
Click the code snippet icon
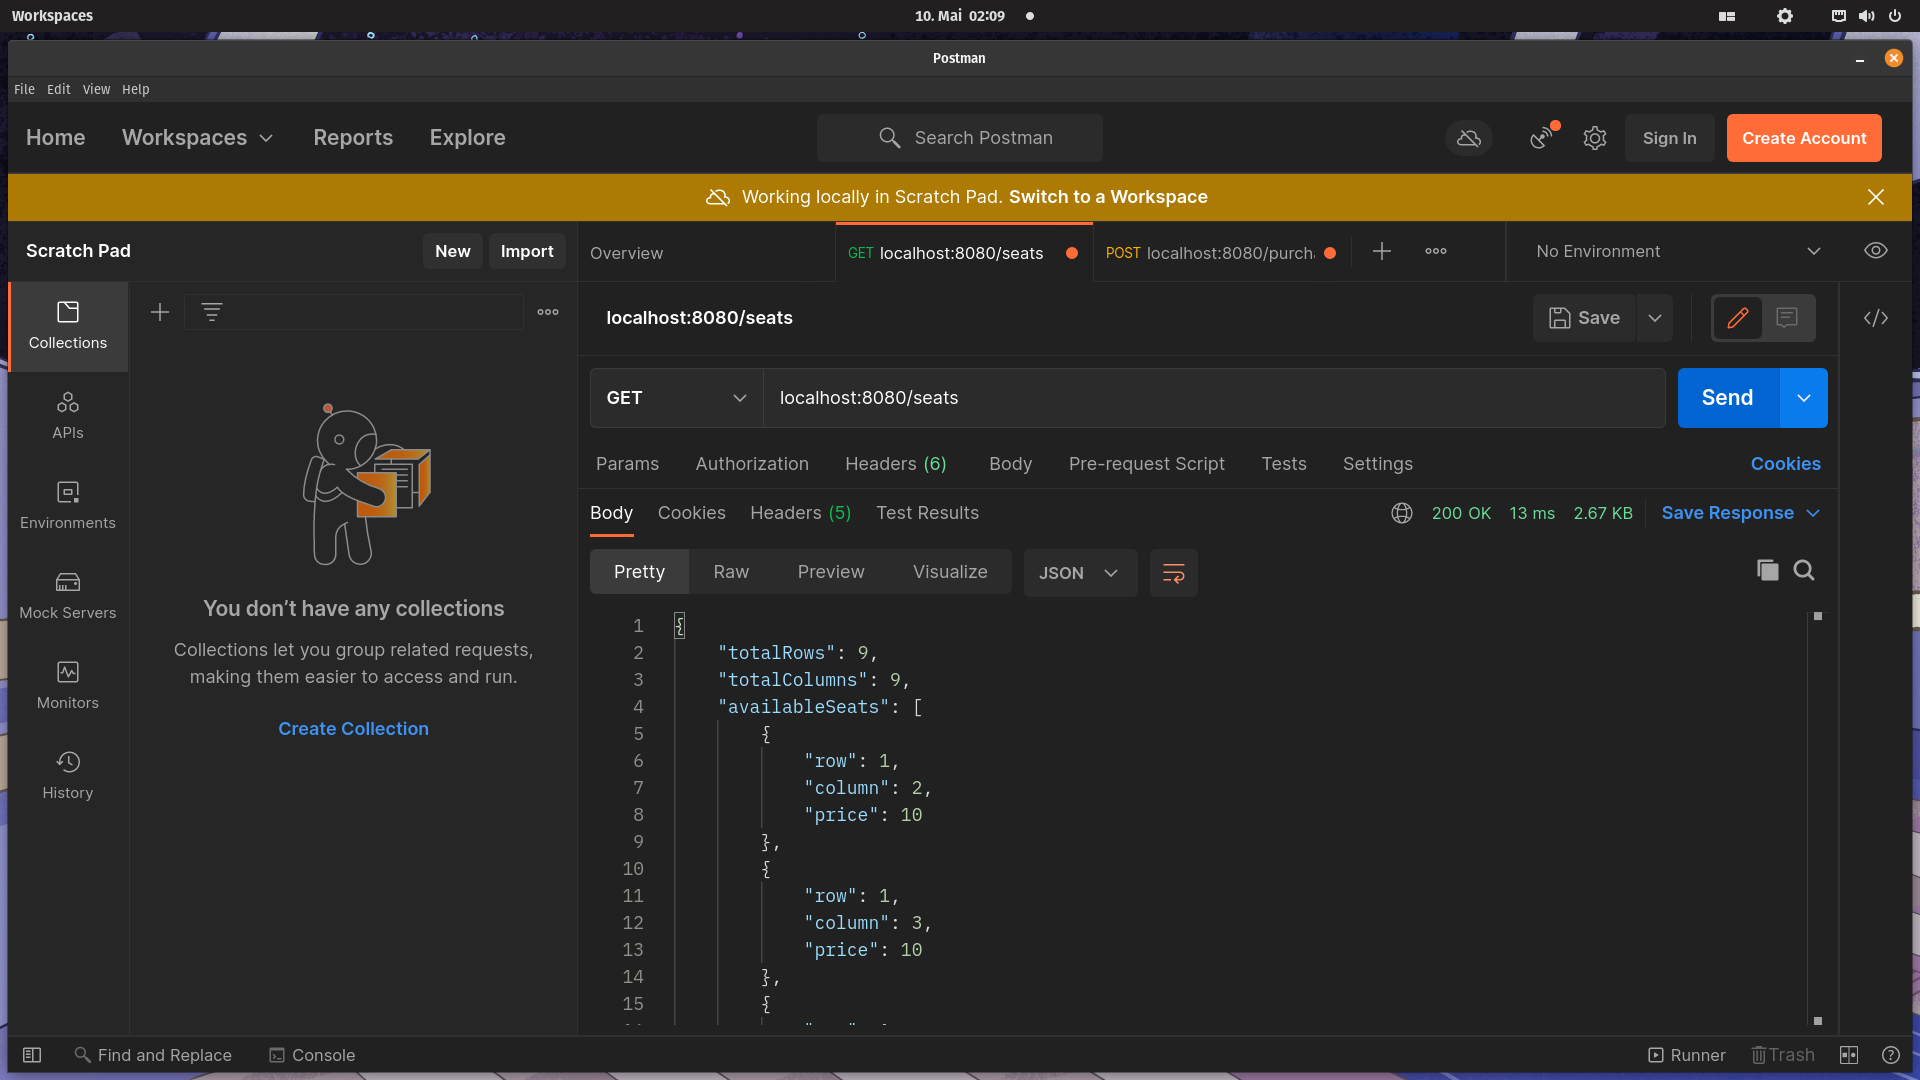point(1875,318)
